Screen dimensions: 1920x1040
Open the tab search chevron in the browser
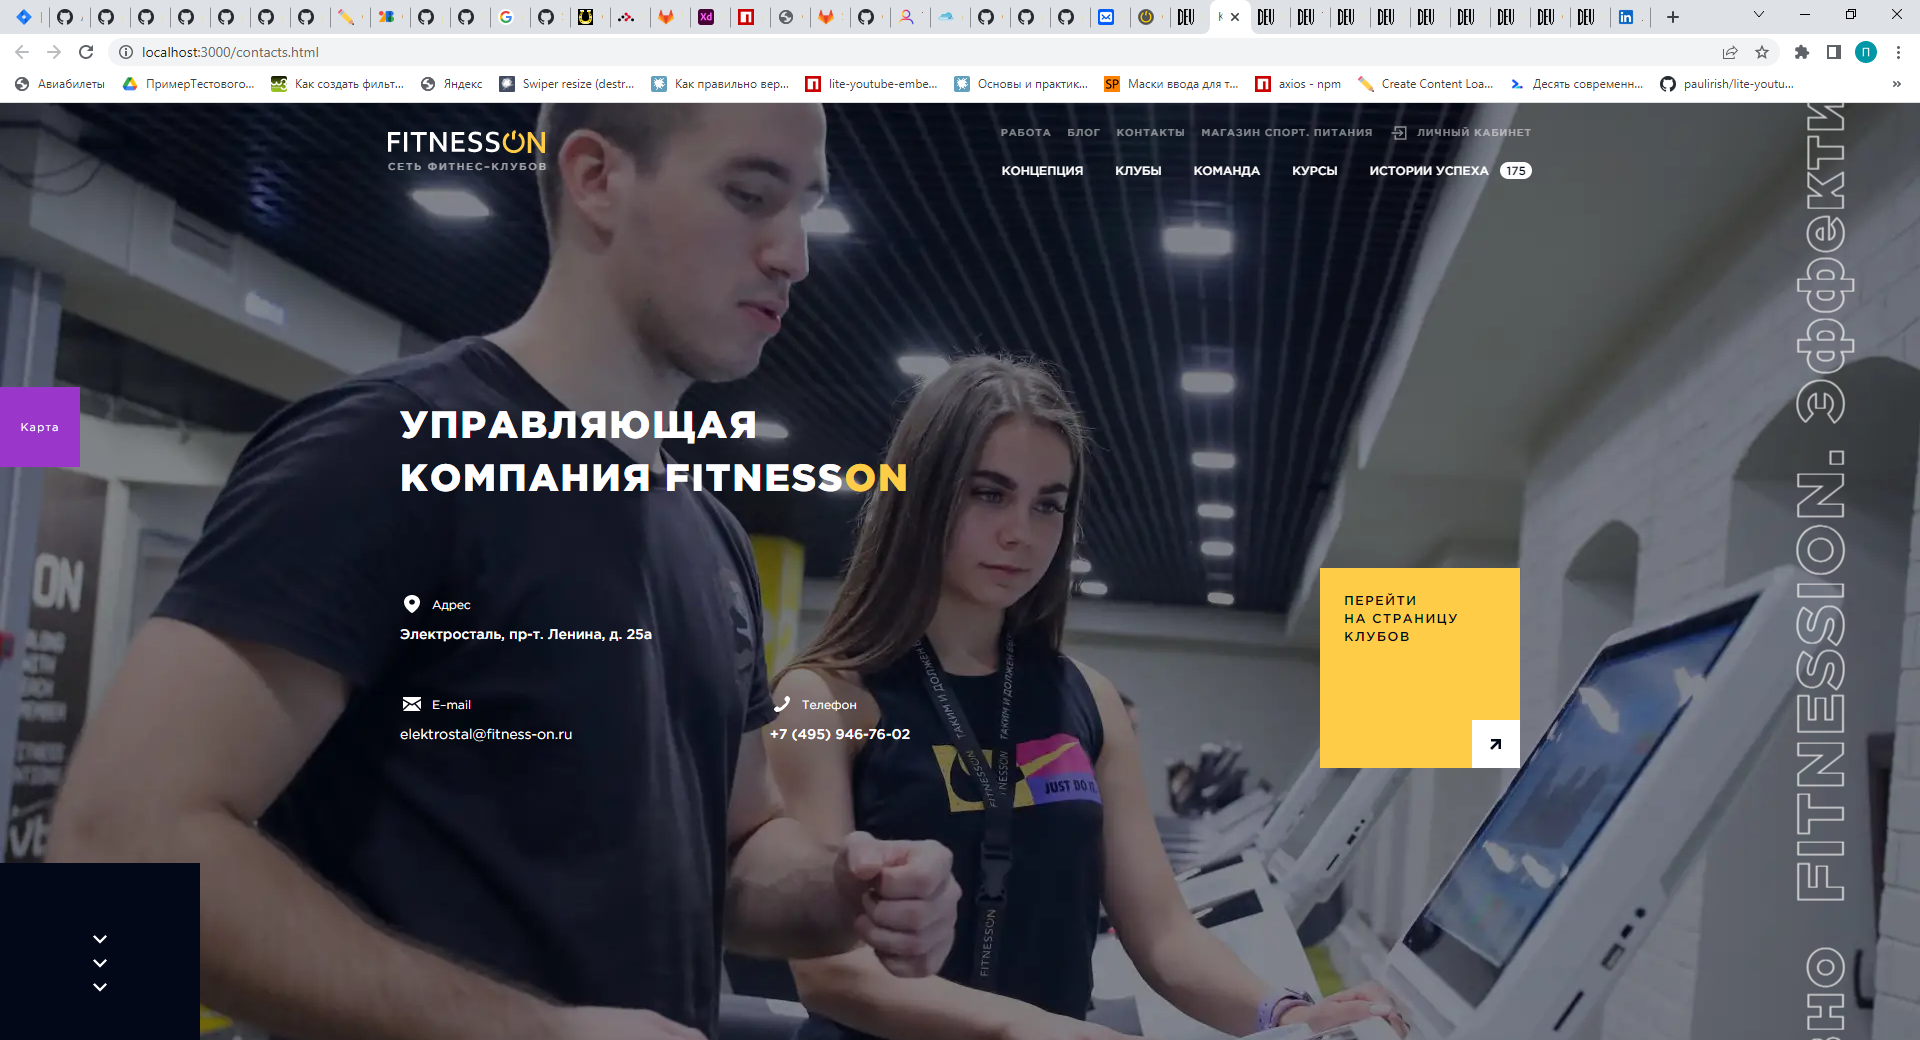[x=1757, y=16]
